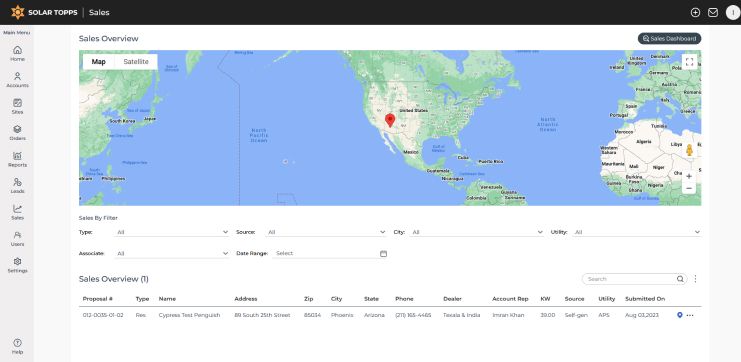The width and height of the screenshot is (741, 362).
Task: Go to Accounts in sidebar
Action: tap(17, 80)
